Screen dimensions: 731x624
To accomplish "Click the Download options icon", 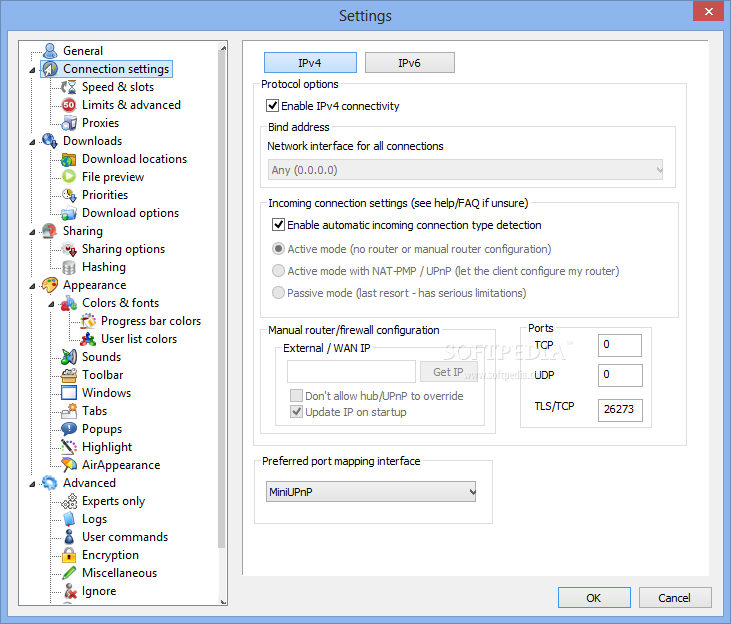I will point(69,213).
